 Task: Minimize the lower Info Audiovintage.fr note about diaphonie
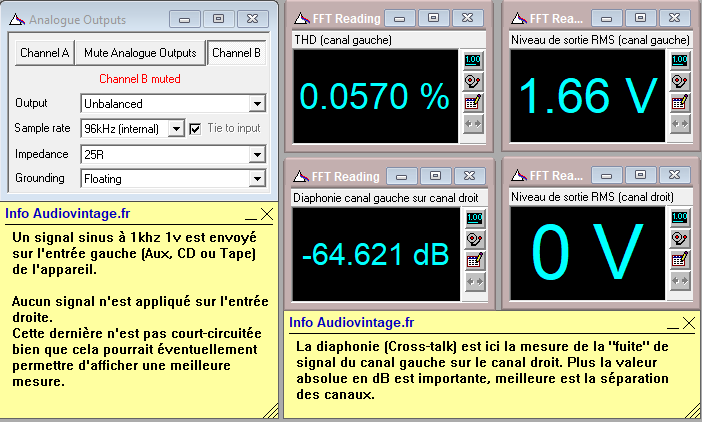[670, 324]
